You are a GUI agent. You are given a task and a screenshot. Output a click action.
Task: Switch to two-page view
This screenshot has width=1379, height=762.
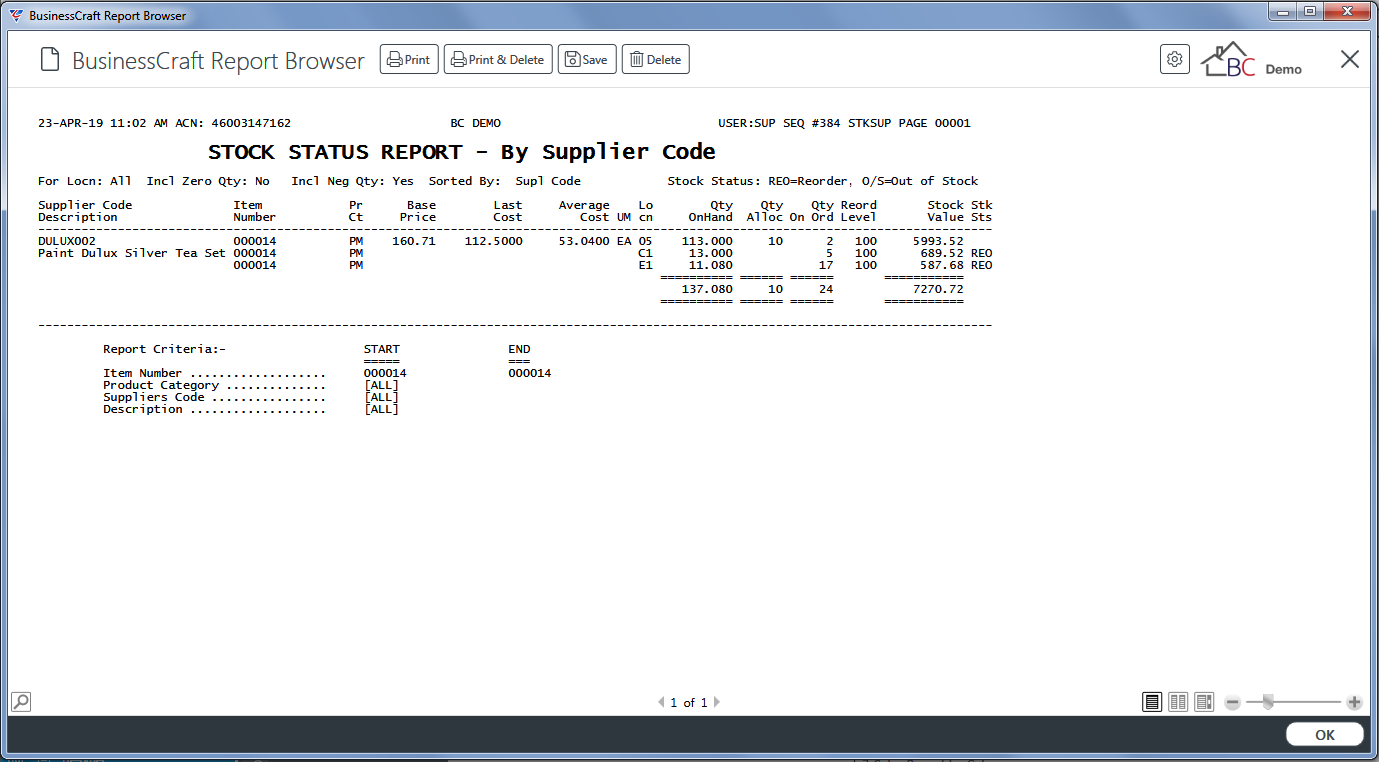coord(1178,702)
